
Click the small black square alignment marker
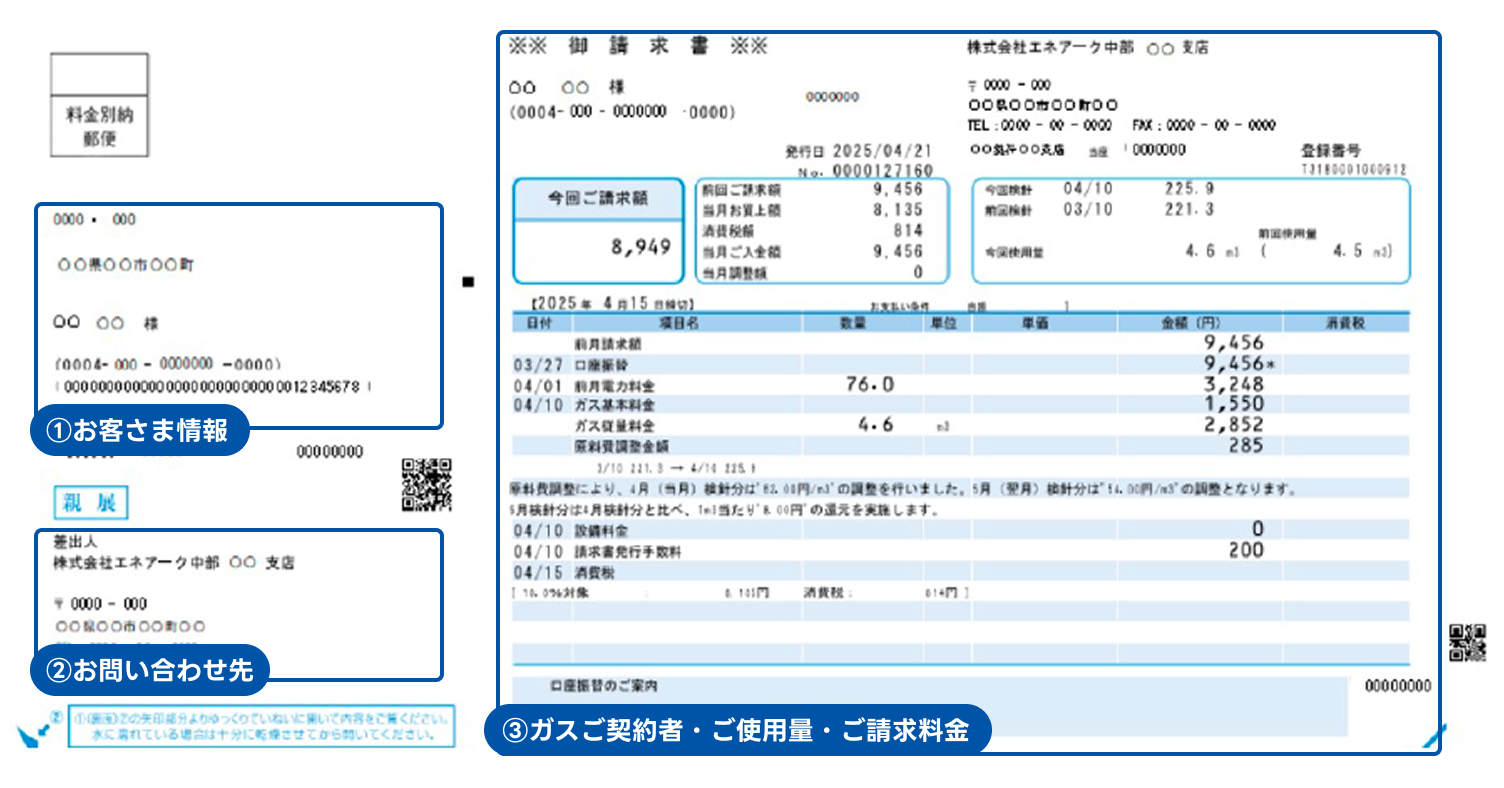coord(467,282)
